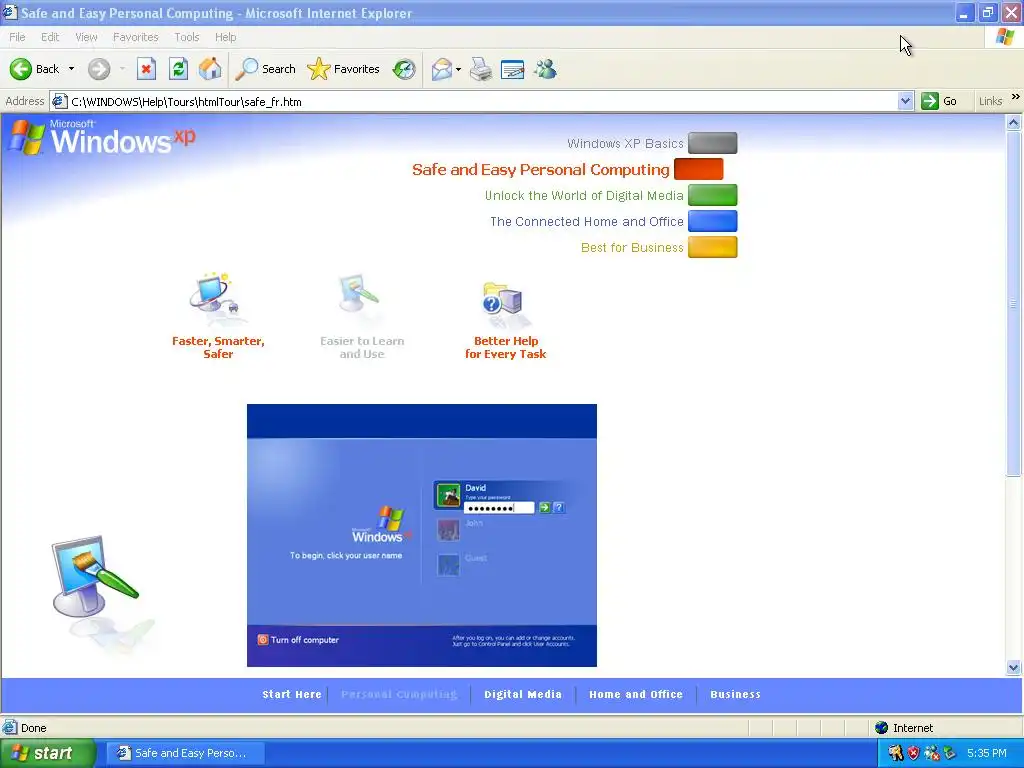The width and height of the screenshot is (1024, 768).
Task: Click the yellow Best for Business swatch
Action: click(712, 248)
